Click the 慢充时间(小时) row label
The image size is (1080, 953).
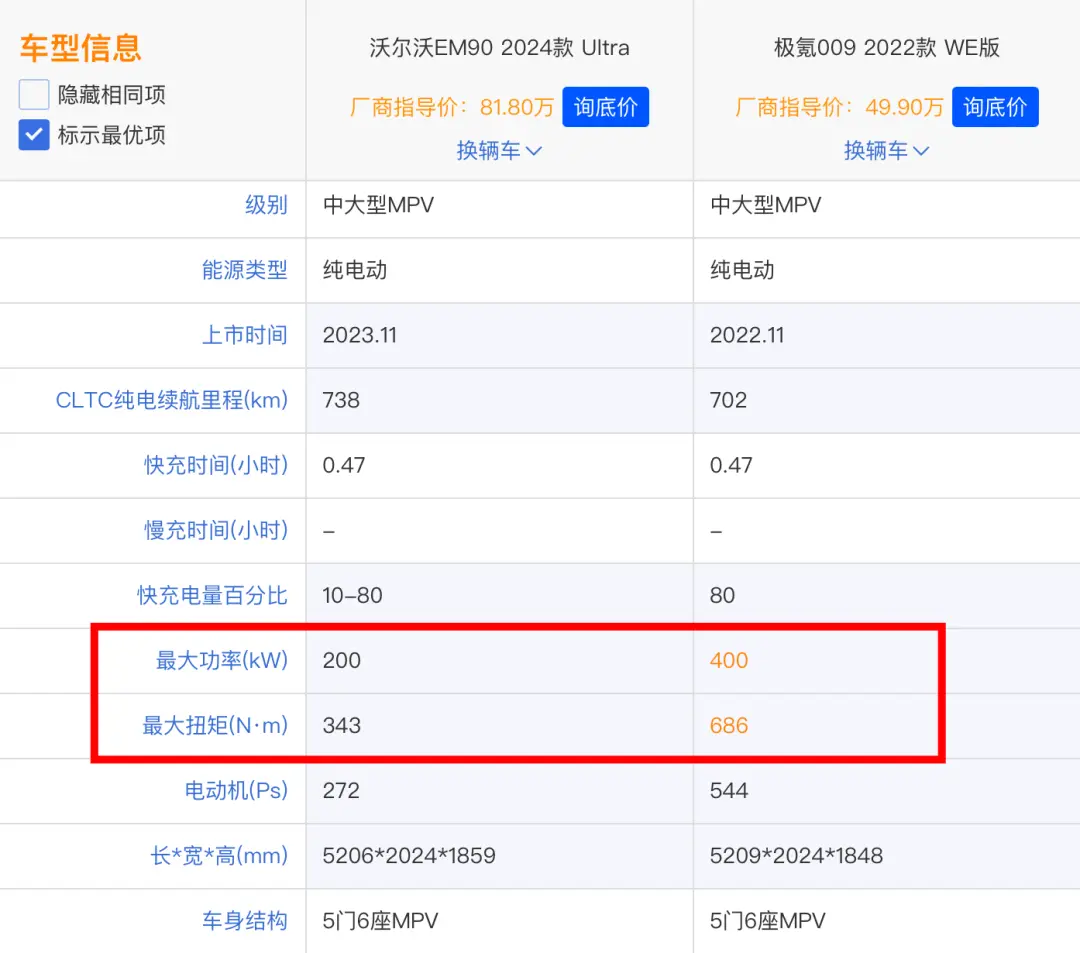click(216, 530)
